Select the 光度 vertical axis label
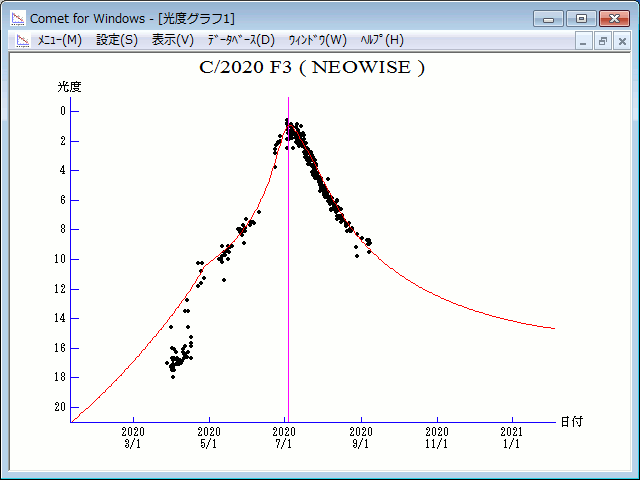Image resolution: width=640 pixels, height=480 pixels. pyautogui.click(x=69, y=87)
